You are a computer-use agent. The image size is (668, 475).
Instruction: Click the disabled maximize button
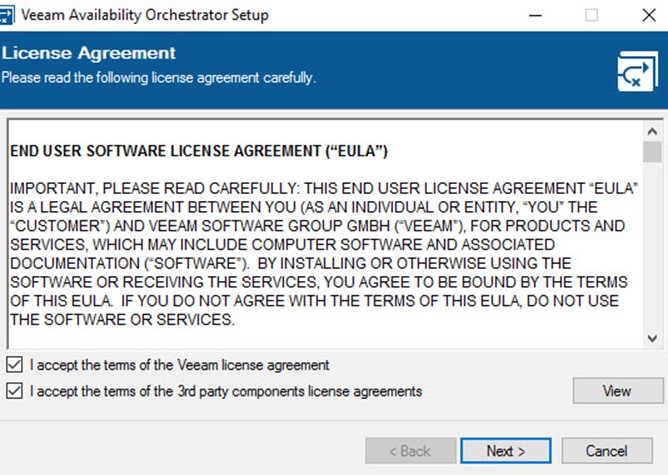pyautogui.click(x=591, y=15)
